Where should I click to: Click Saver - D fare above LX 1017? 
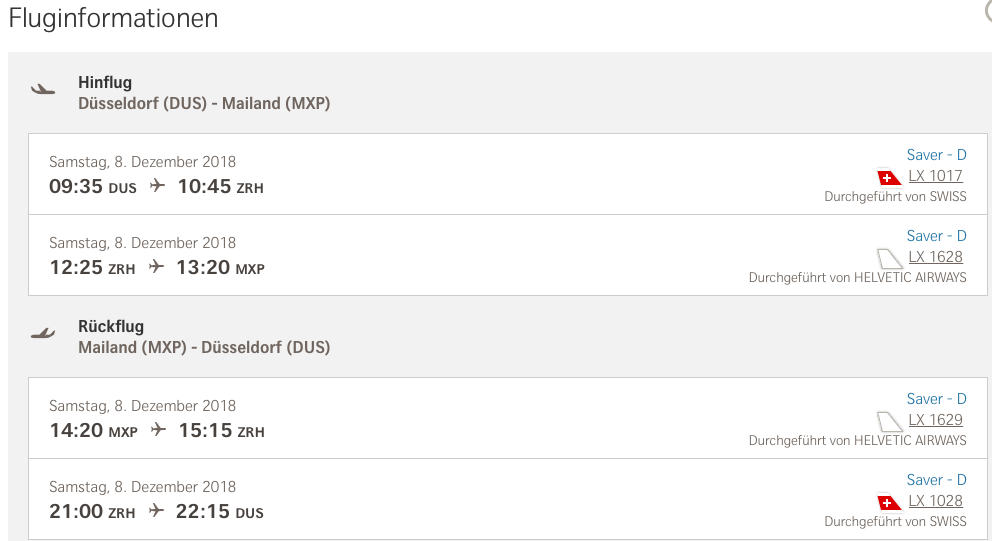pyautogui.click(x=936, y=155)
